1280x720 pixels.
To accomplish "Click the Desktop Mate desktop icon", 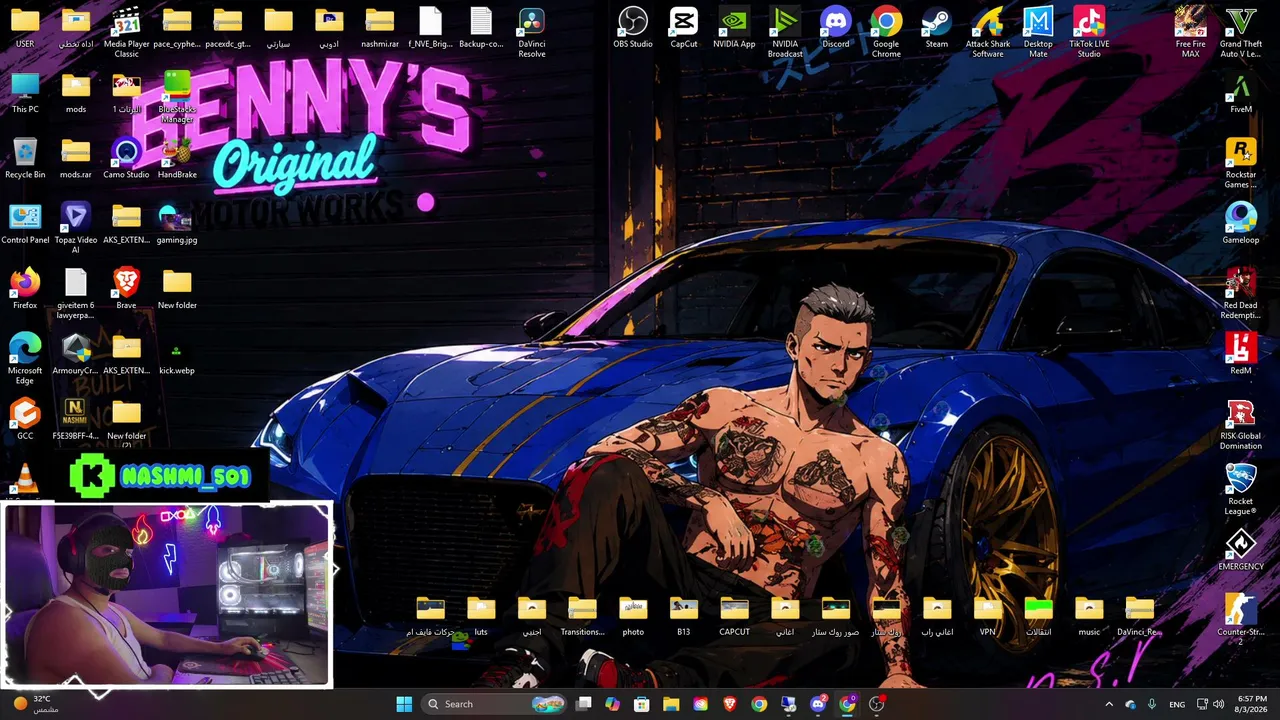I will click(1038, 33).
